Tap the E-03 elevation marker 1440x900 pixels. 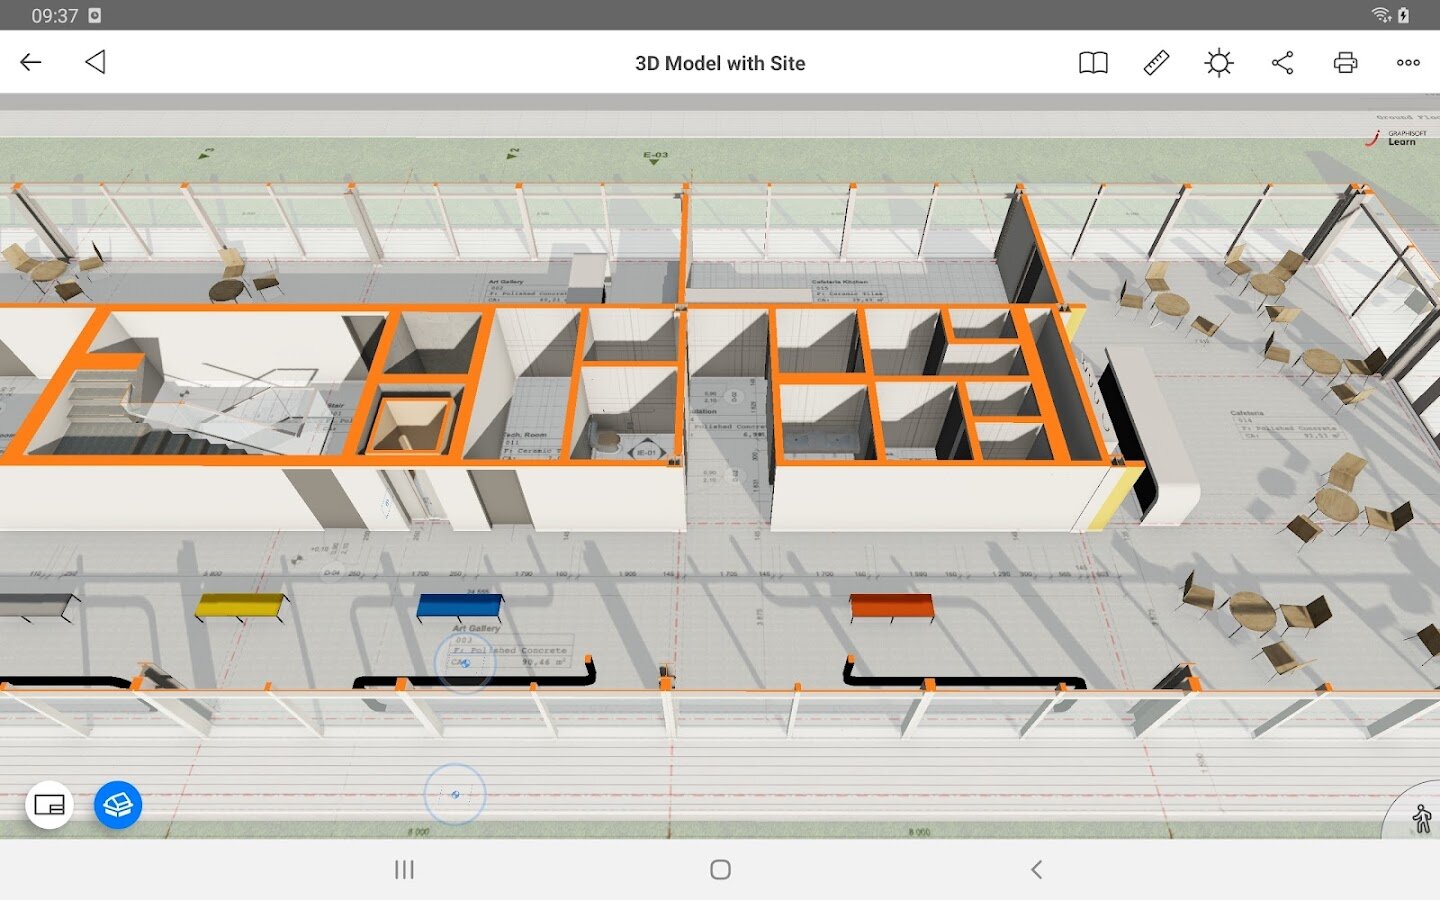pyautogui.click(x=655, y=156)
